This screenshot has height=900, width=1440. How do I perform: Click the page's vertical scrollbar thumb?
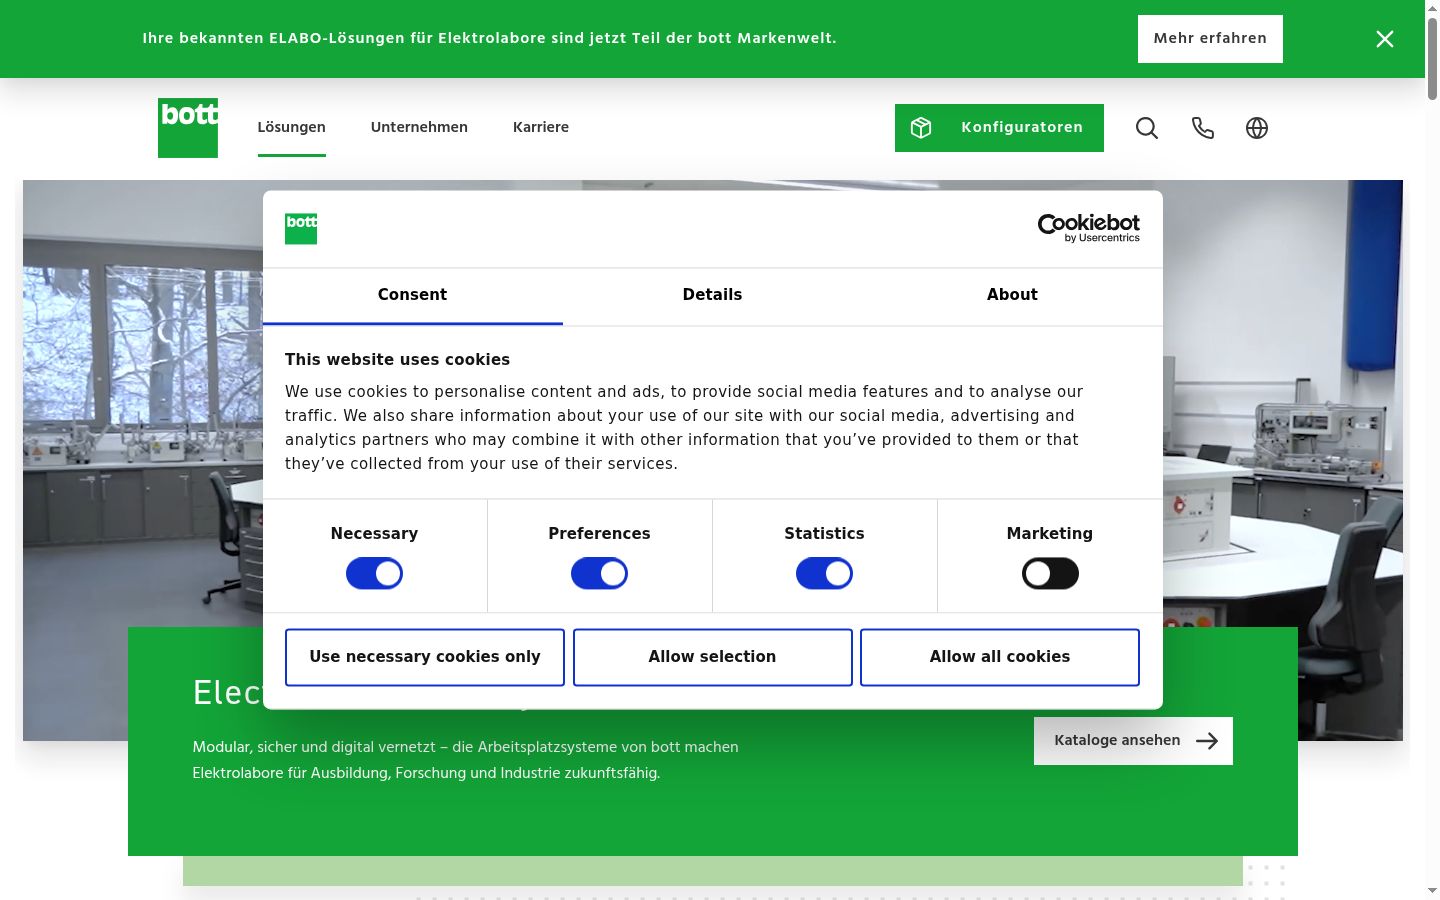[x=1432, y=57]
